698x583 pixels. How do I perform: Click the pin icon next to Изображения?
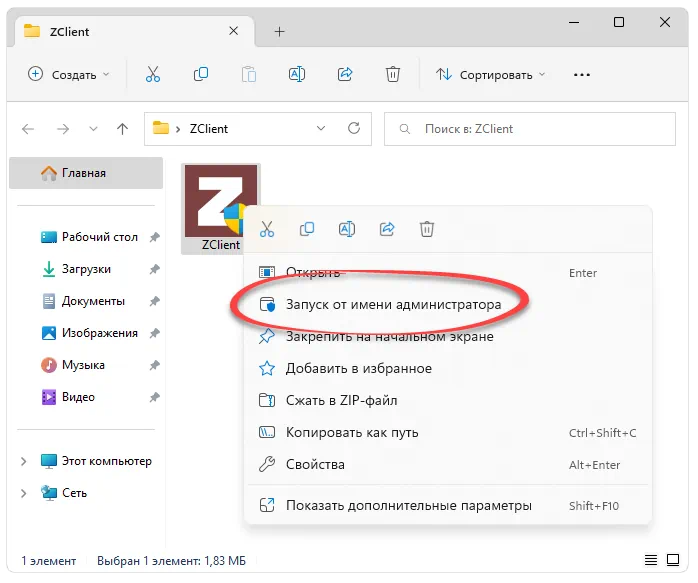pos(154,333)
